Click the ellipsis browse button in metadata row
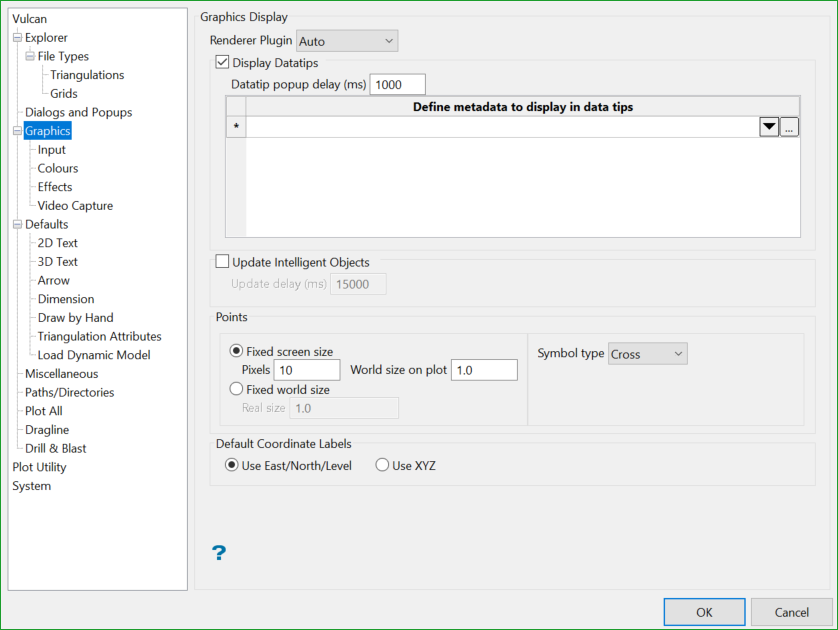 point(789,127)
